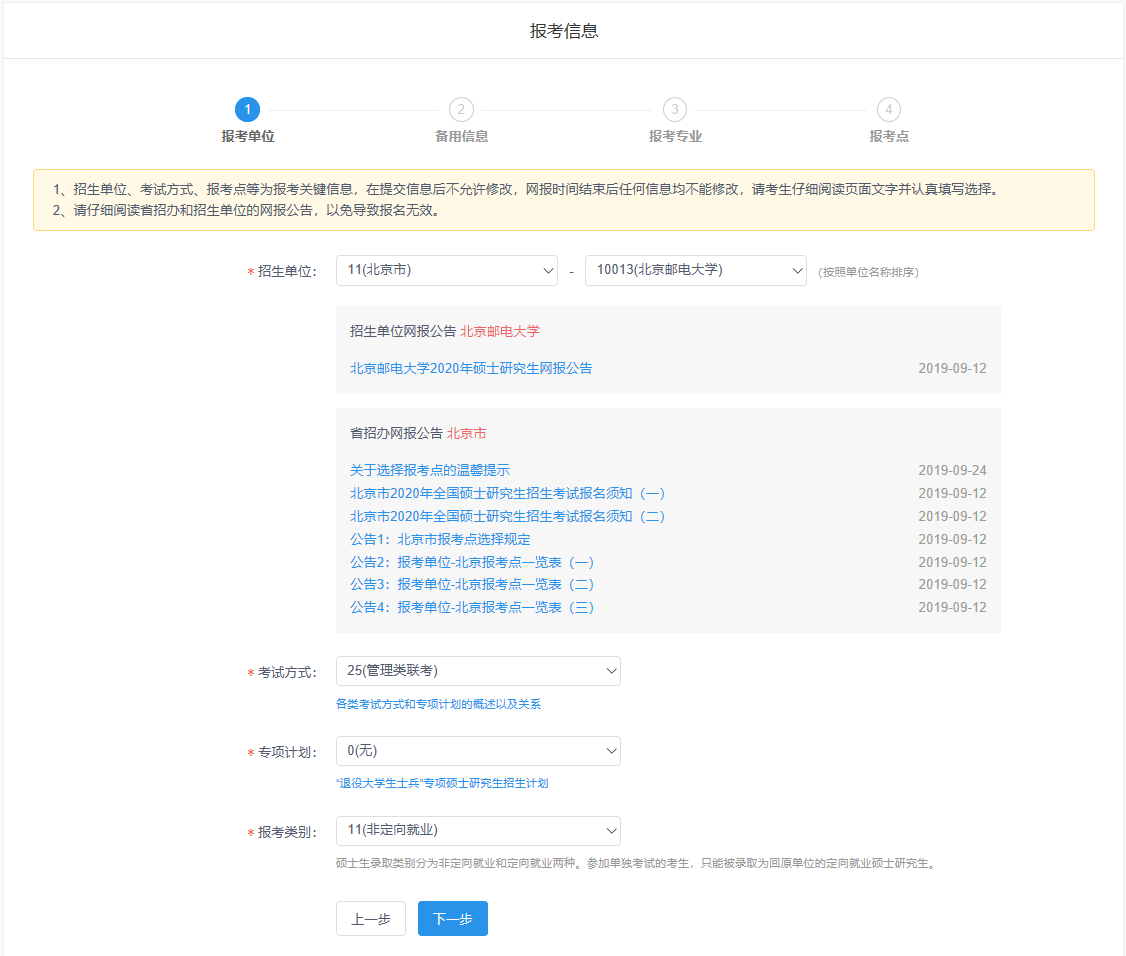Image resolution: width=1126 pixels, height=956 pixels.
Task: Open 各类考试方式和专项计划的概述 link
Action: (x=438, y=704)
